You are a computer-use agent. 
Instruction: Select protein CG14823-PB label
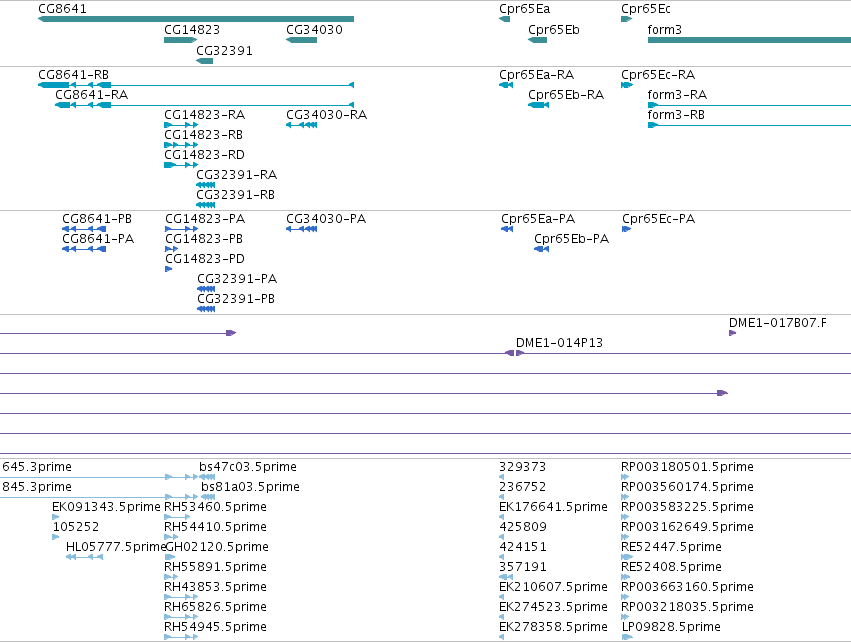(204, 239)
